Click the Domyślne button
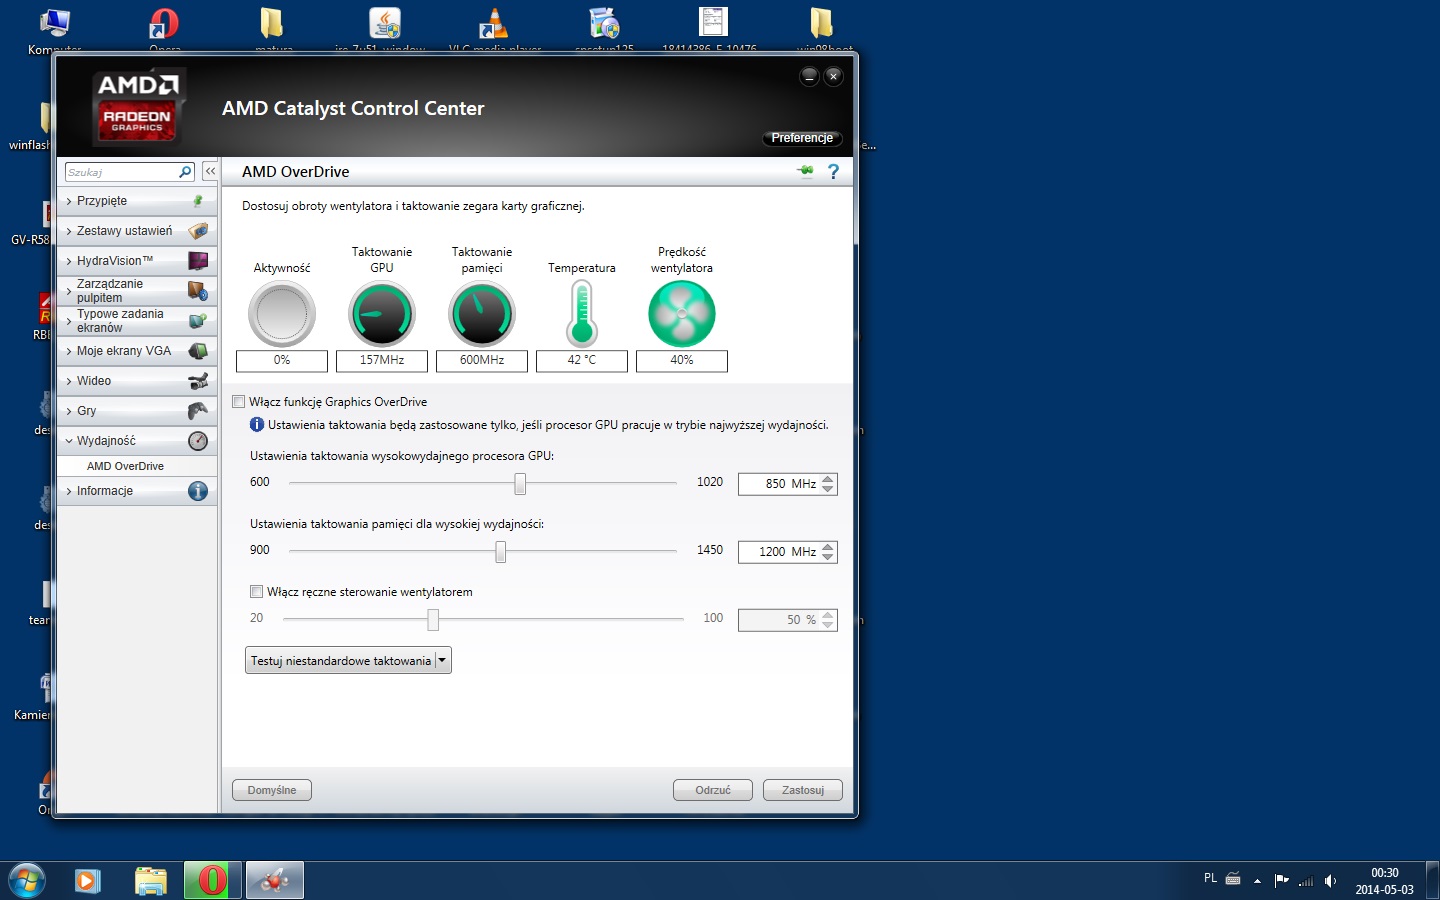1440x900 pixels. [x=272, y=790]
